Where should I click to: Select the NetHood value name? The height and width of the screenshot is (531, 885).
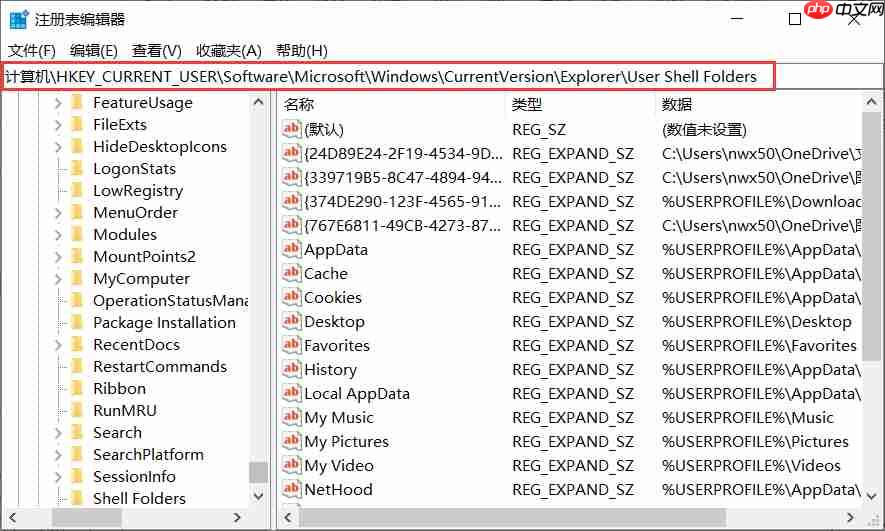click(338, 490)
